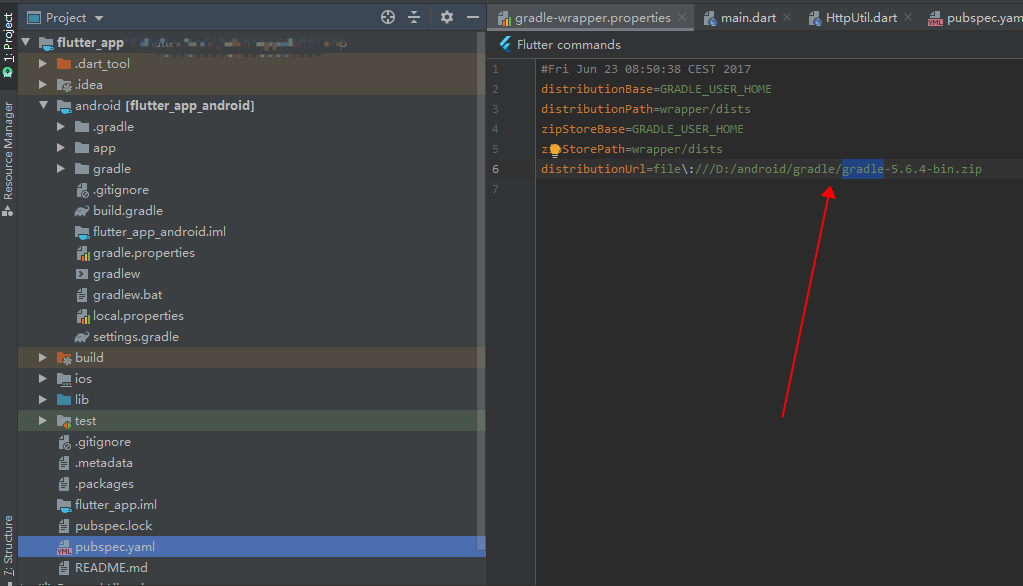Select gradlew.bat file
The image size is (1023, 586).
tap(127, 294)
